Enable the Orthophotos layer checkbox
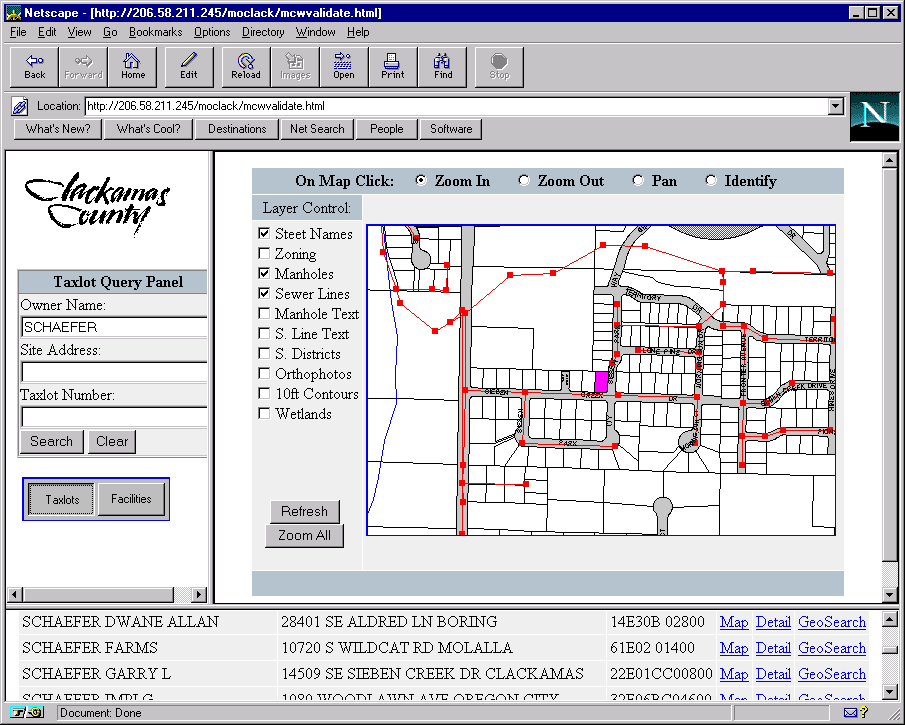905x725 pixels. [264, 373]
